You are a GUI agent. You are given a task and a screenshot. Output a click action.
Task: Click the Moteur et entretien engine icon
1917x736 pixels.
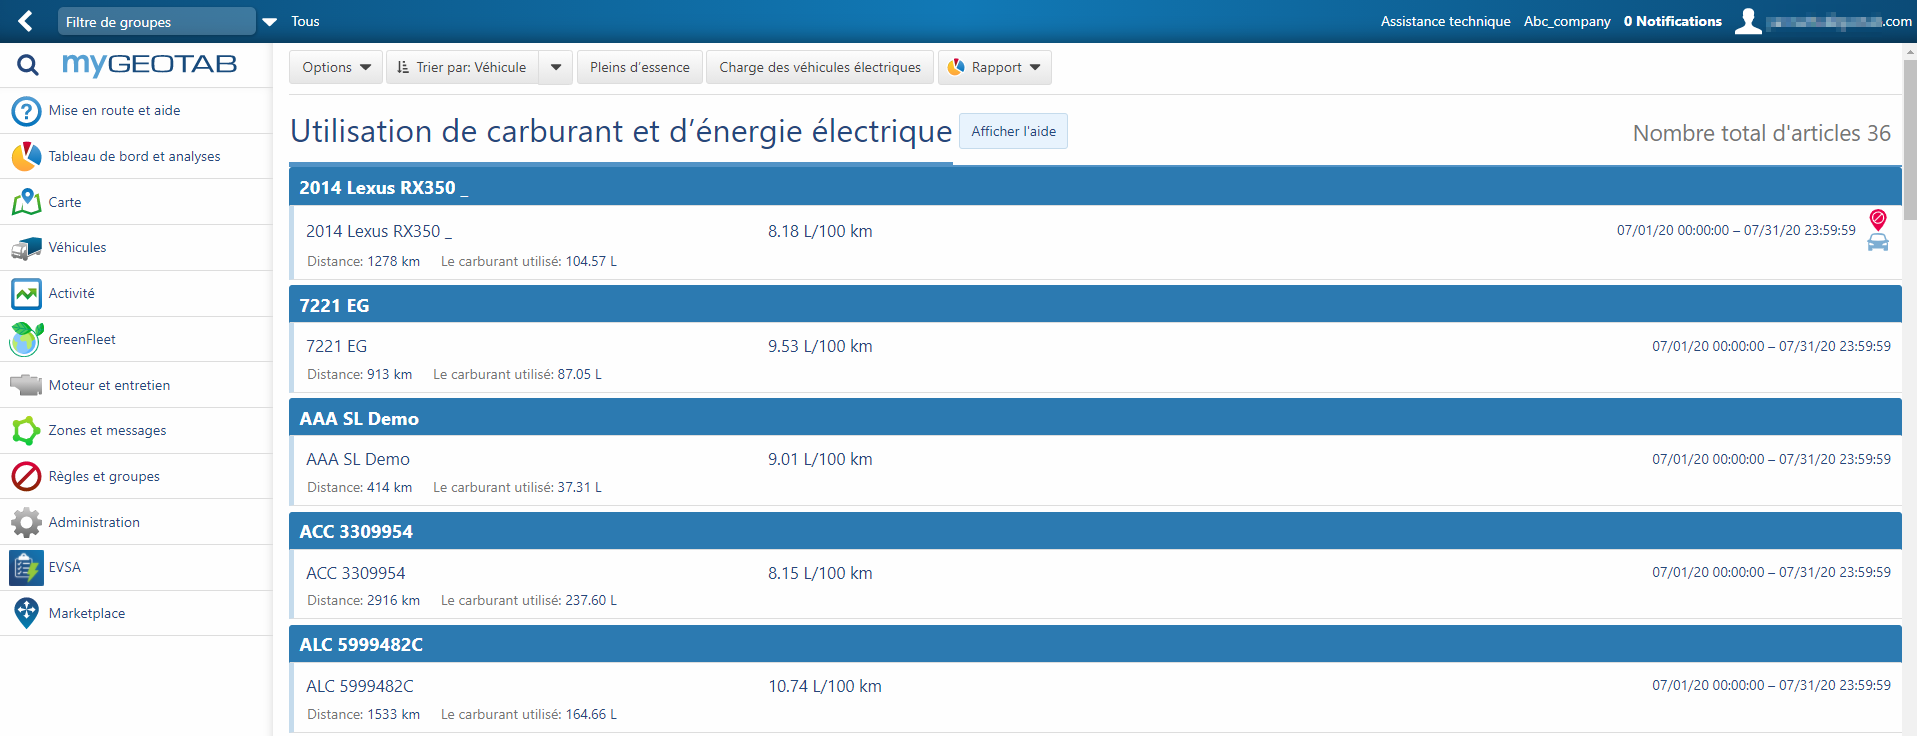(x=26, y=385)
